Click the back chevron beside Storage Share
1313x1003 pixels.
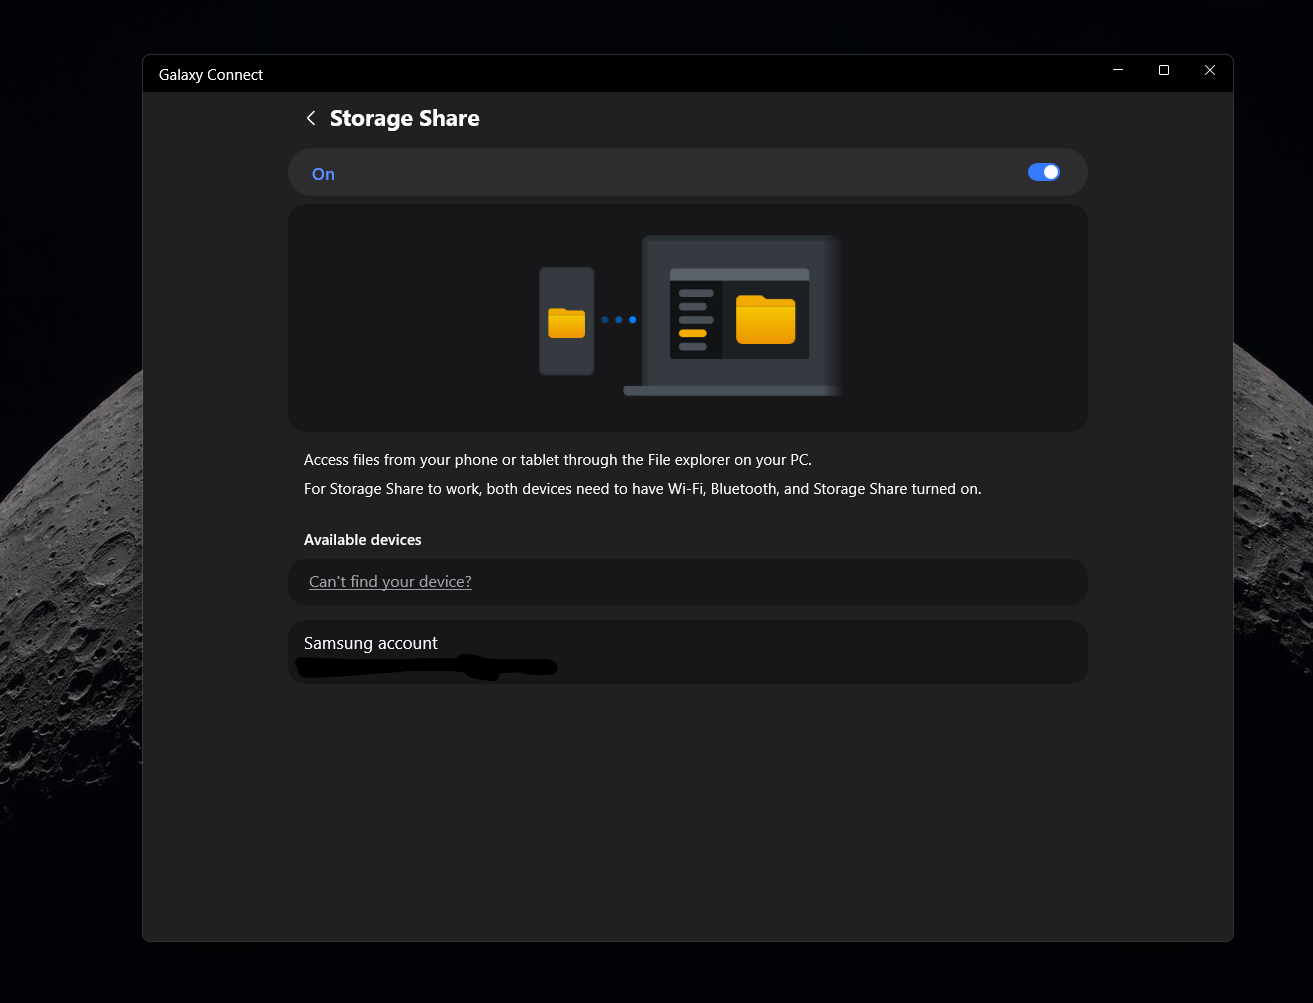click(311, 117)
